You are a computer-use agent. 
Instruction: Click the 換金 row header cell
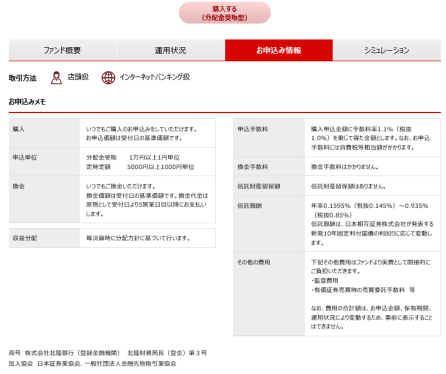tap(44, 199)
